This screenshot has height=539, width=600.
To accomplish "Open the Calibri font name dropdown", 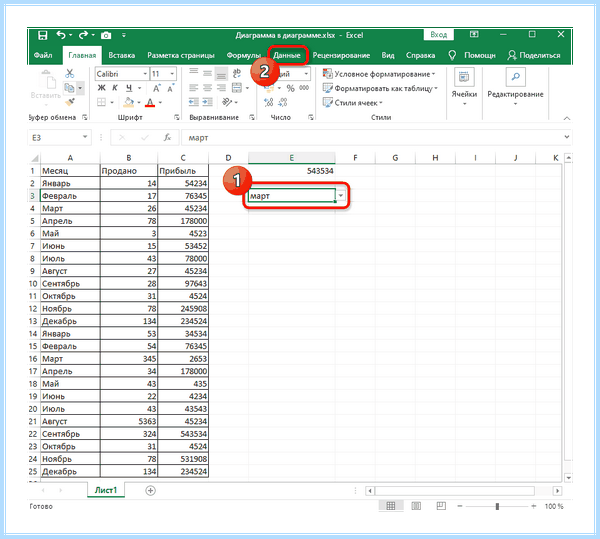I will point(145,74).
